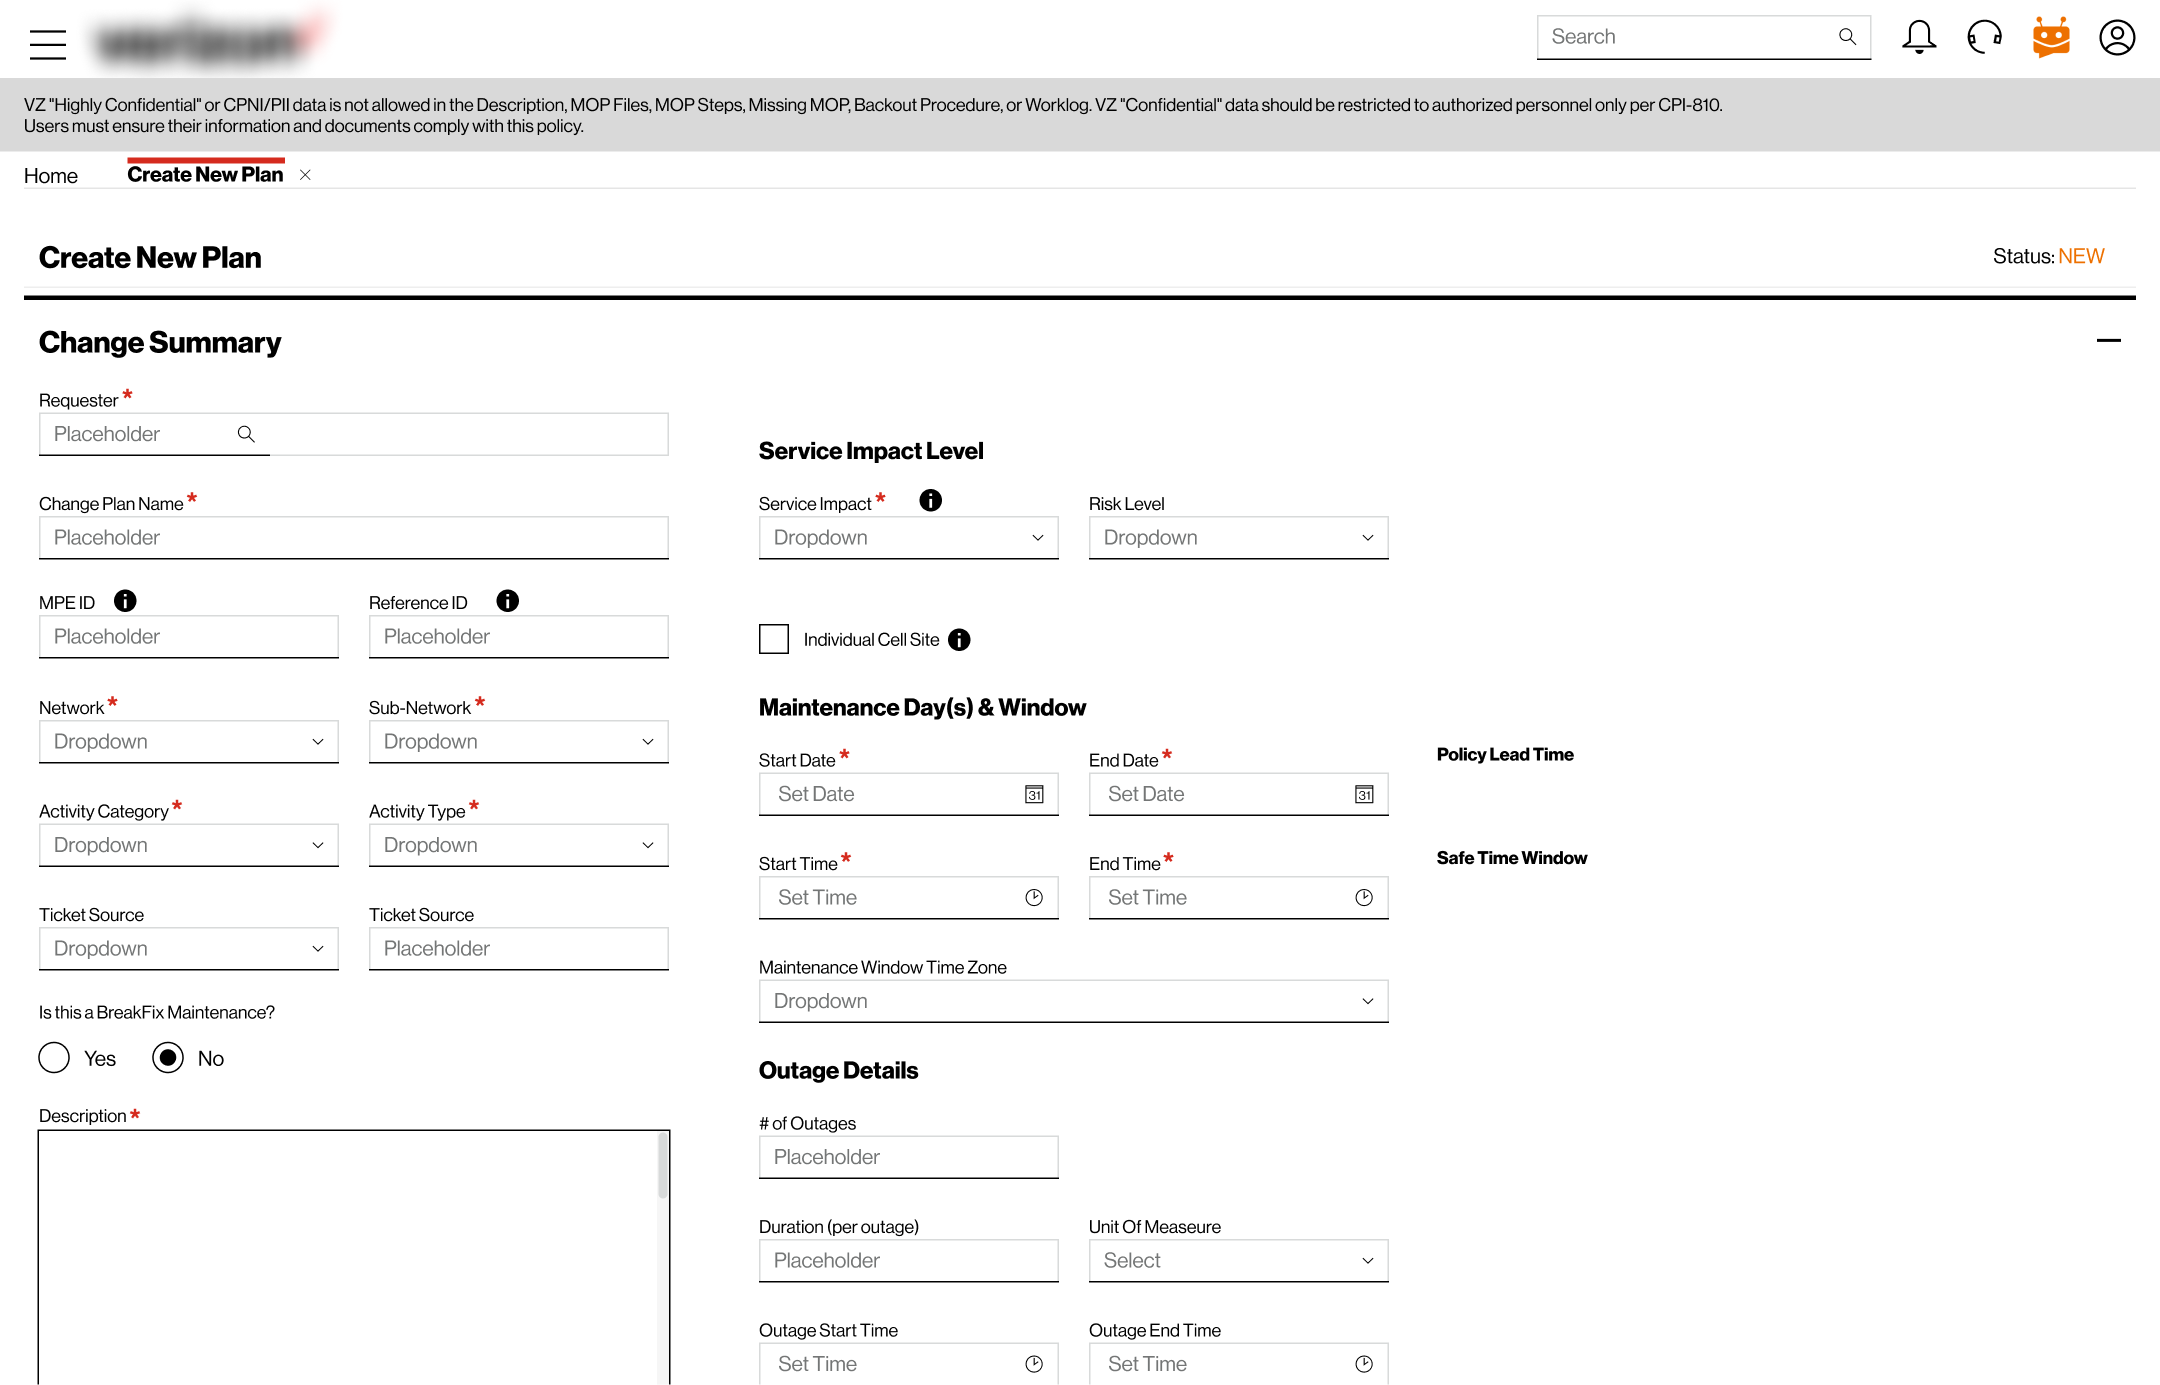Open the Maintenance Window Time Zone dropdown

pos(1074,1002)
